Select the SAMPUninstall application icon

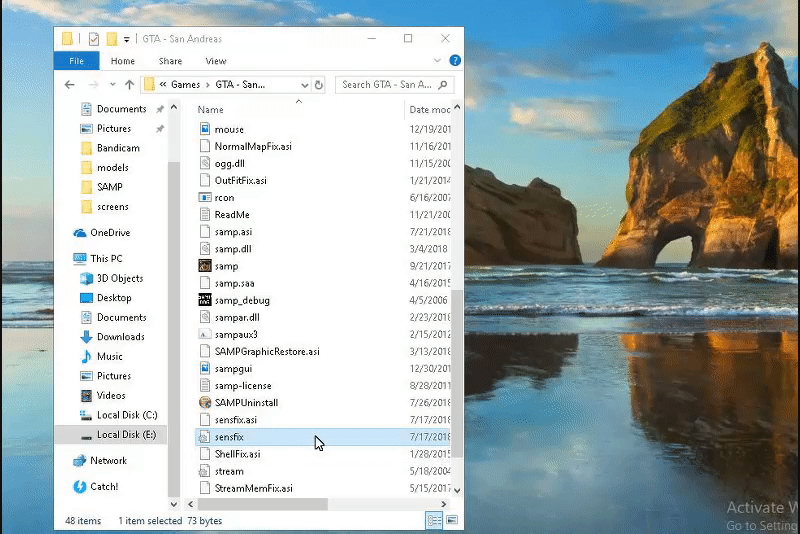(x=205, y=402)
